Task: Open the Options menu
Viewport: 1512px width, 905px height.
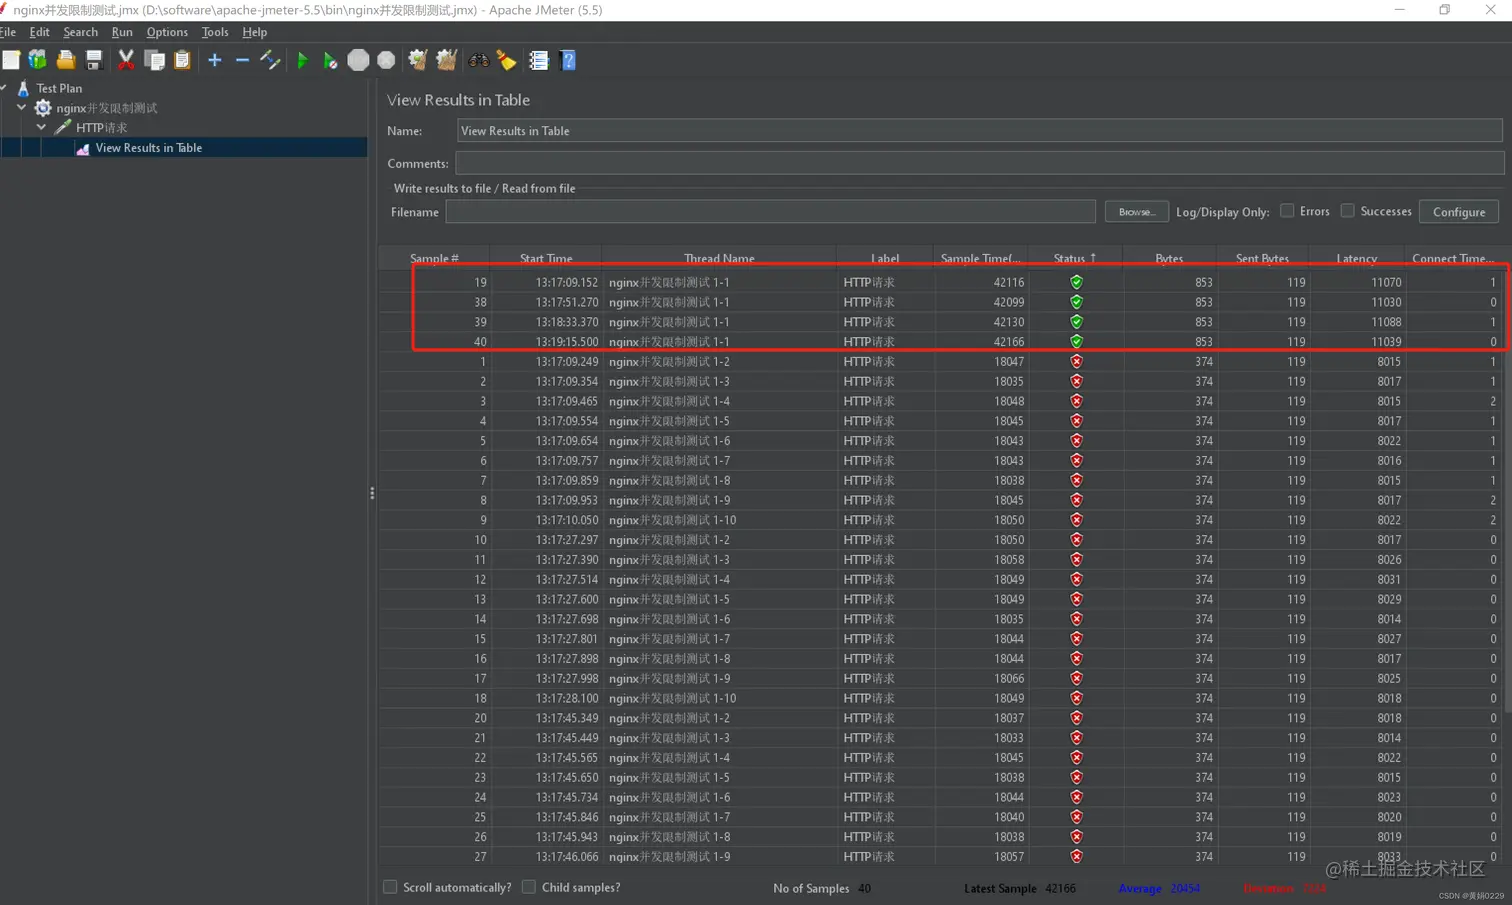Action: (x=167, y=32)
